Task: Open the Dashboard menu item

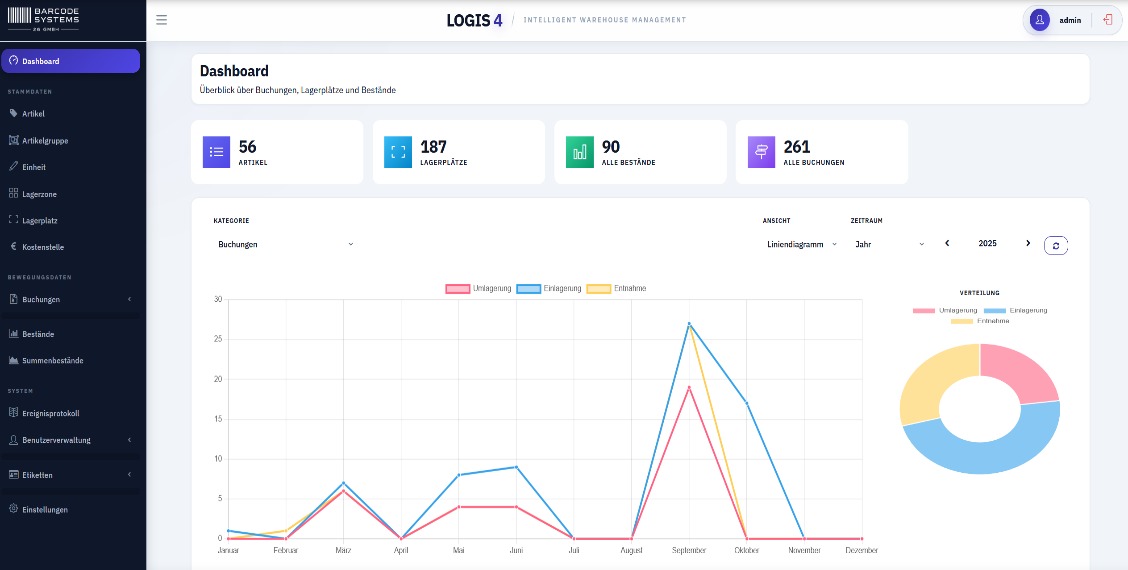Action: [x=70, y=61]
